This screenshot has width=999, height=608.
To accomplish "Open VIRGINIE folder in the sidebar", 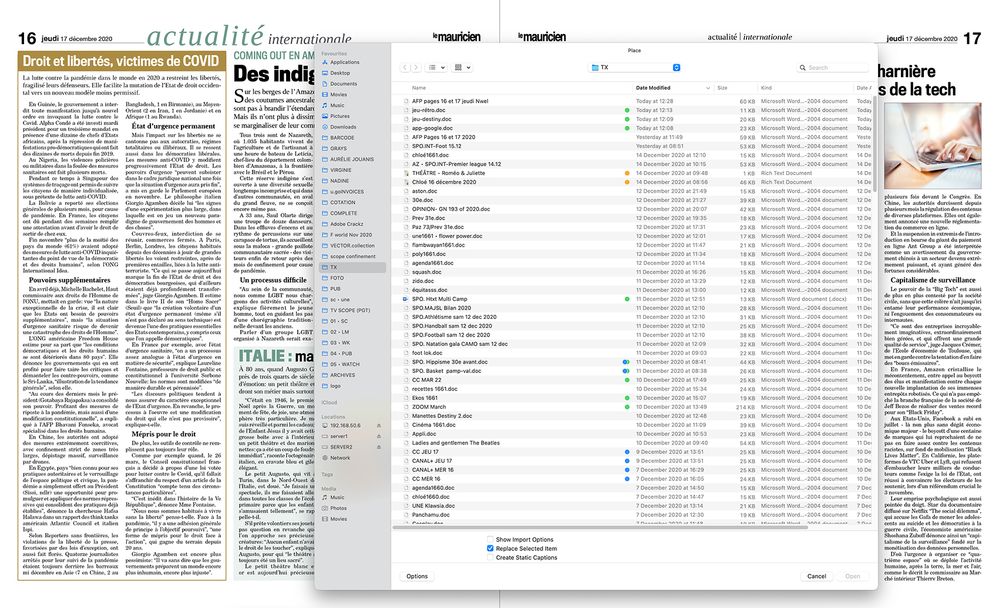I will pyautogui.click(x=340, y=170).
